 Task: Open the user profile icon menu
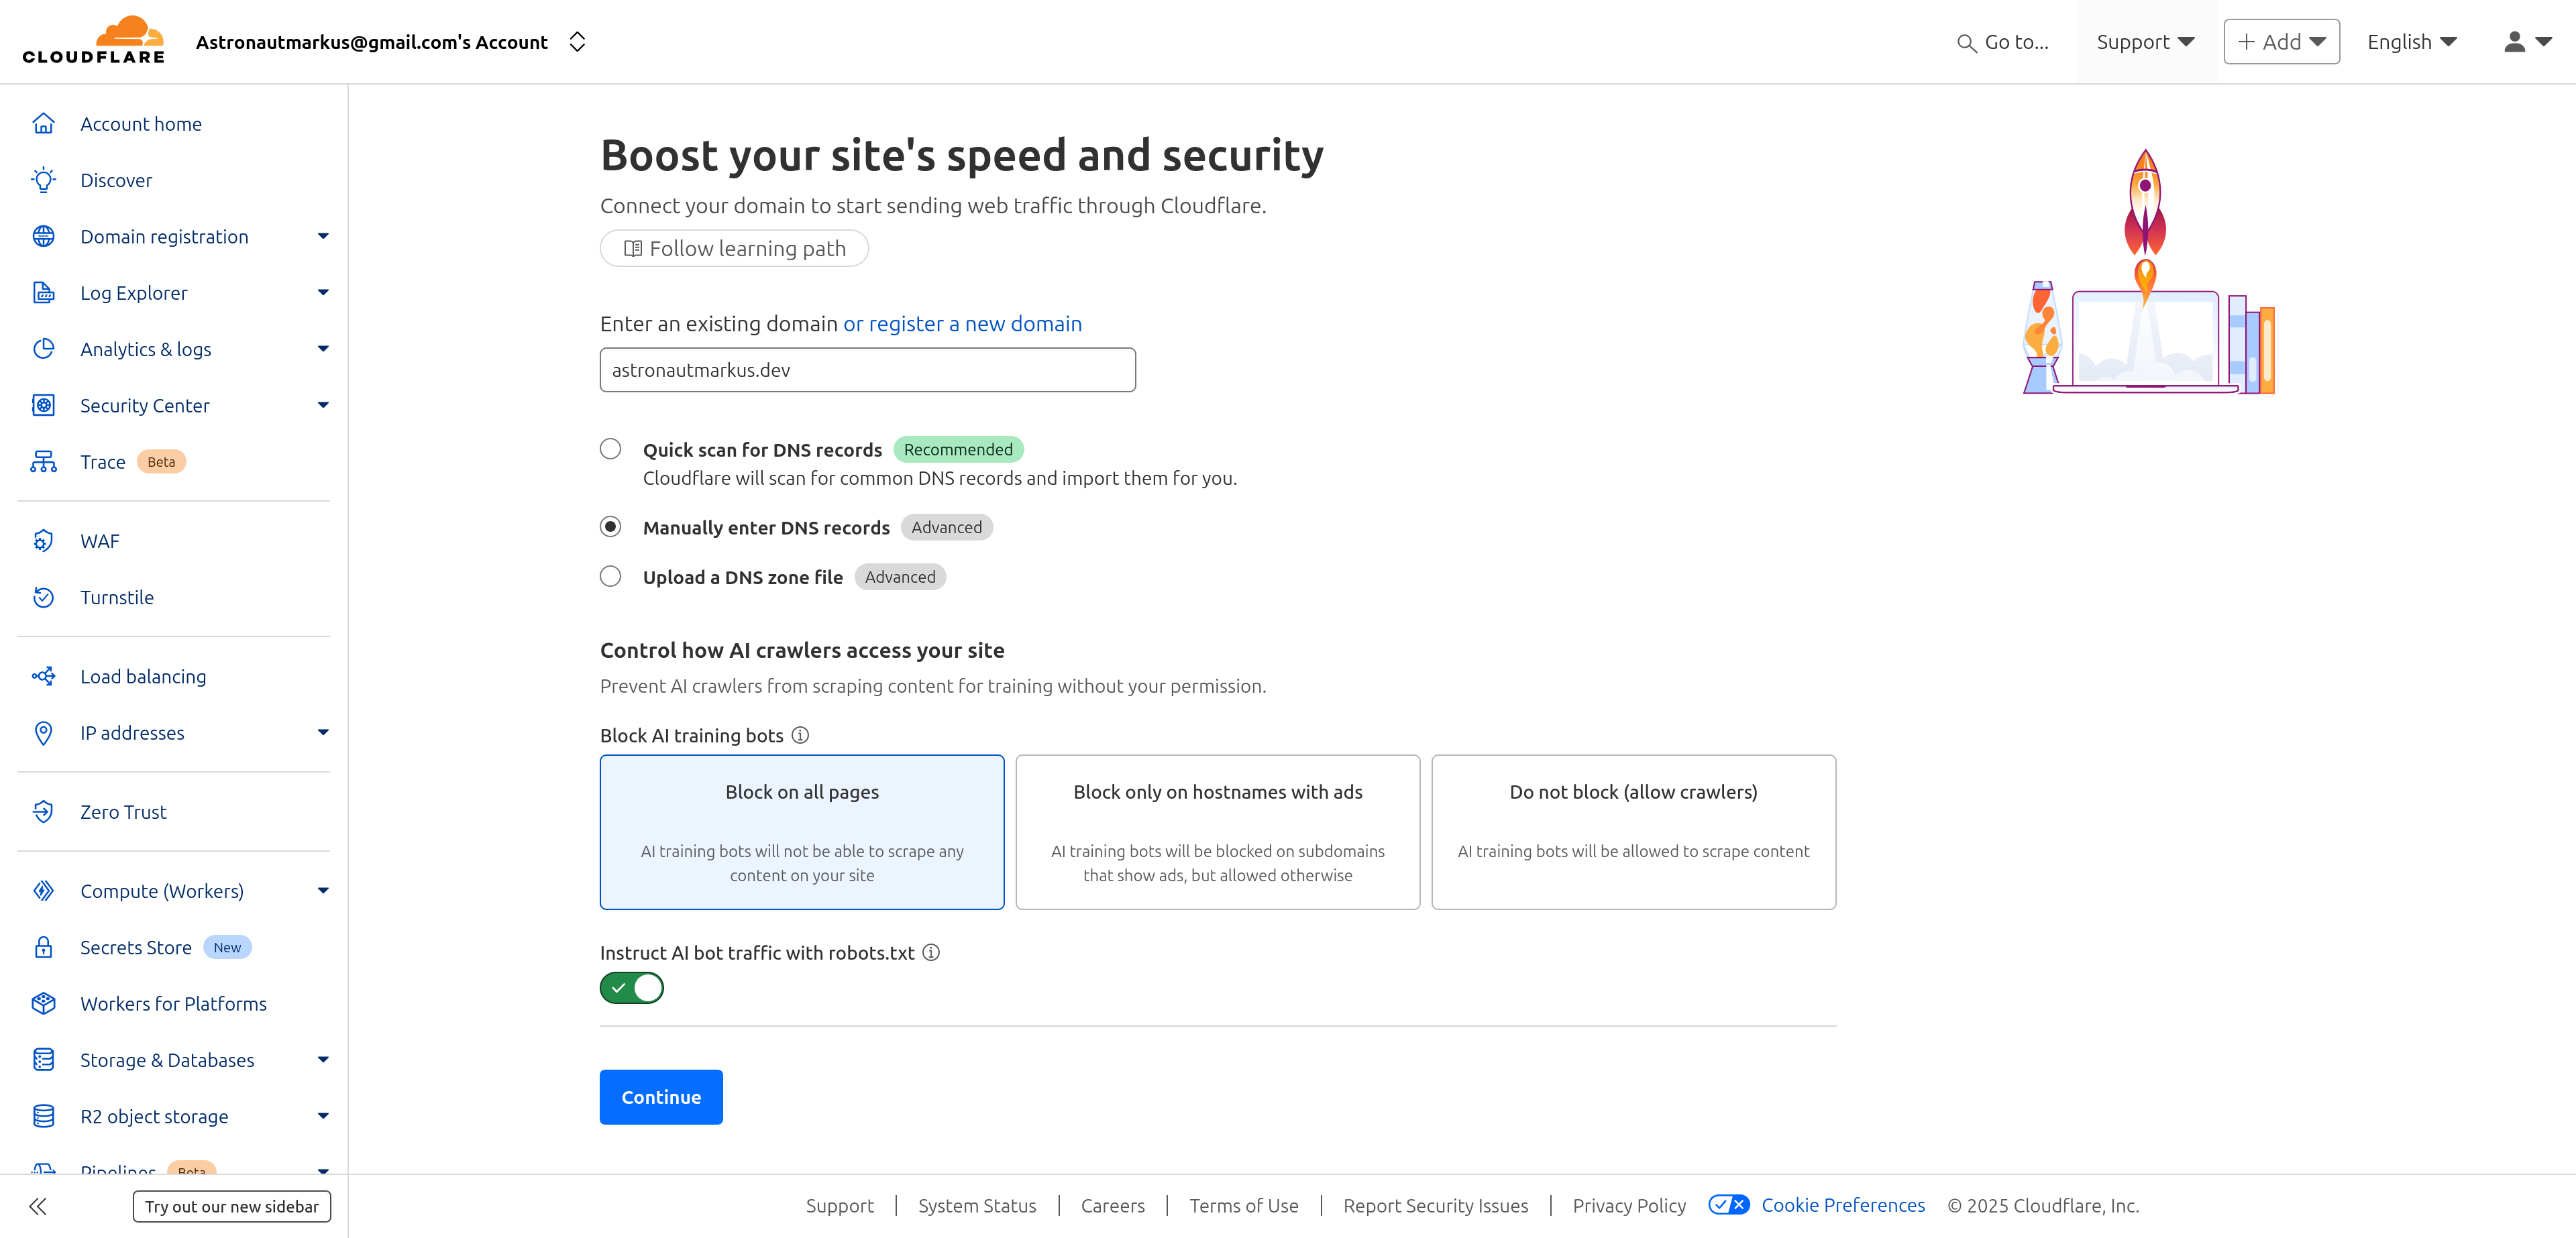point(2526,42)
